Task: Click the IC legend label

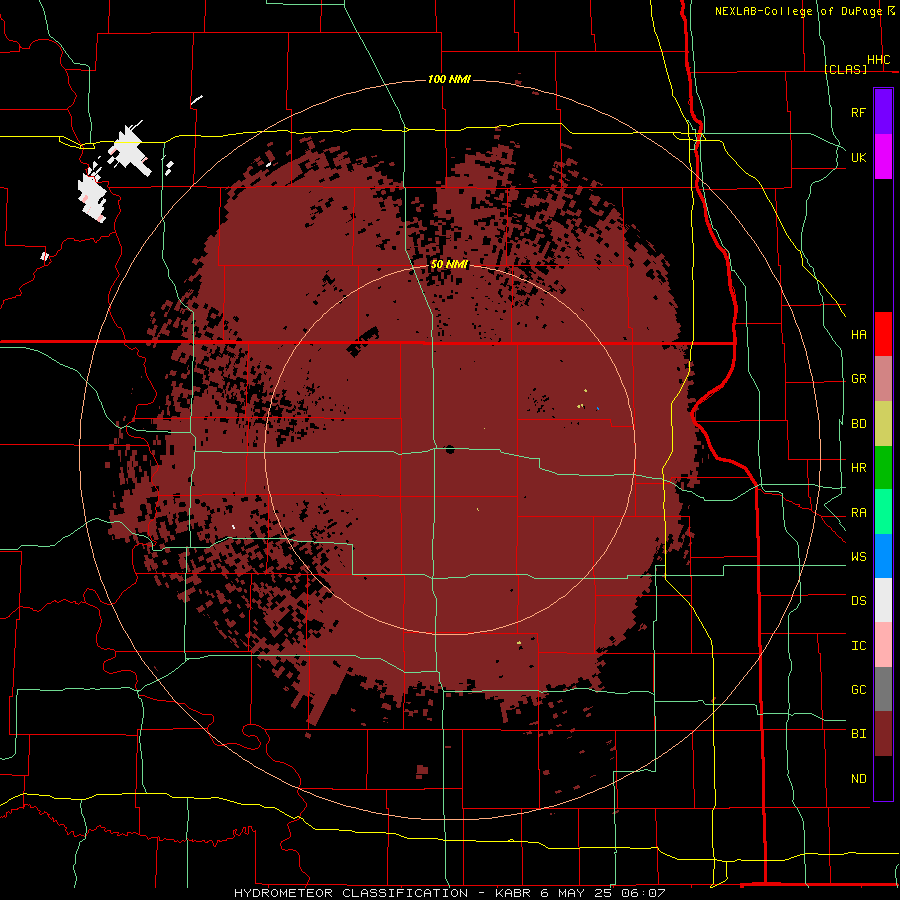Action: coord(859,646)
